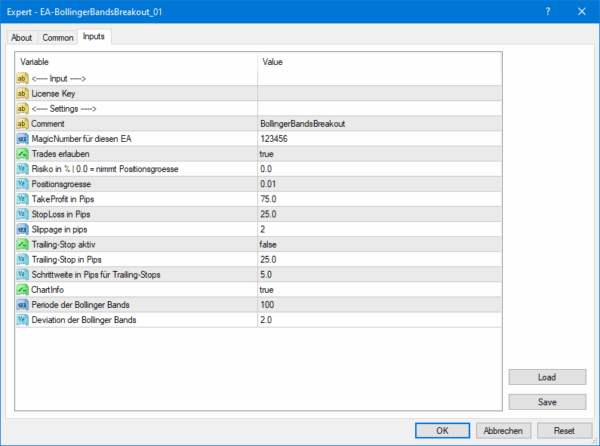Click the StopLoss in Pips value 25.0
Viewport: 600px width, 446px height.
point(268,214)
